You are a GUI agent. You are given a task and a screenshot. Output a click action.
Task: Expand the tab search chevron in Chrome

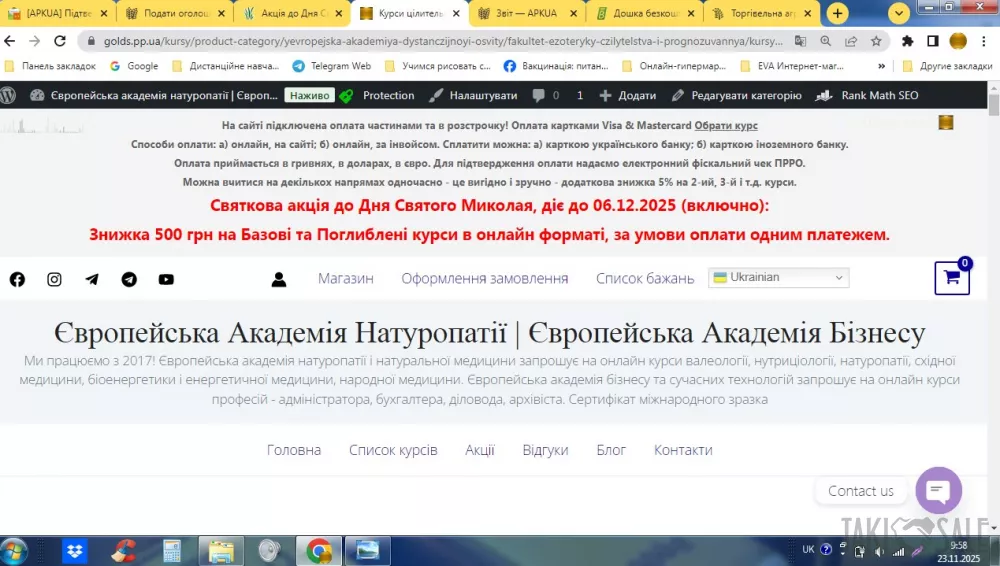(x=899, y=13)
